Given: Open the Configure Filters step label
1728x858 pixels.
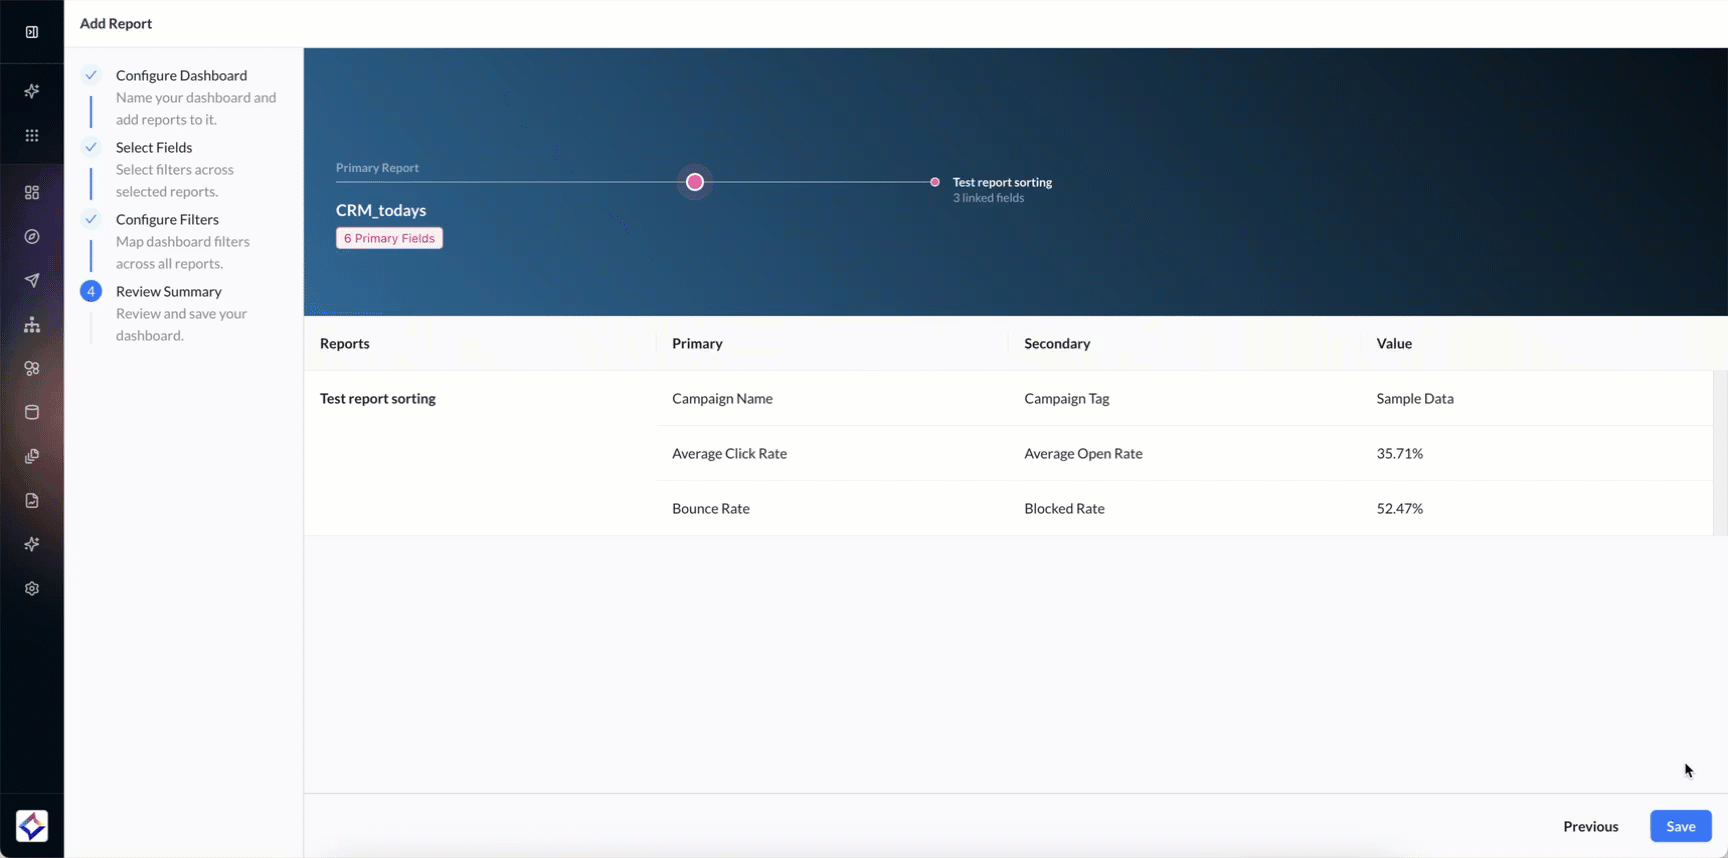Looking at the screenshot, I should 167,219.
